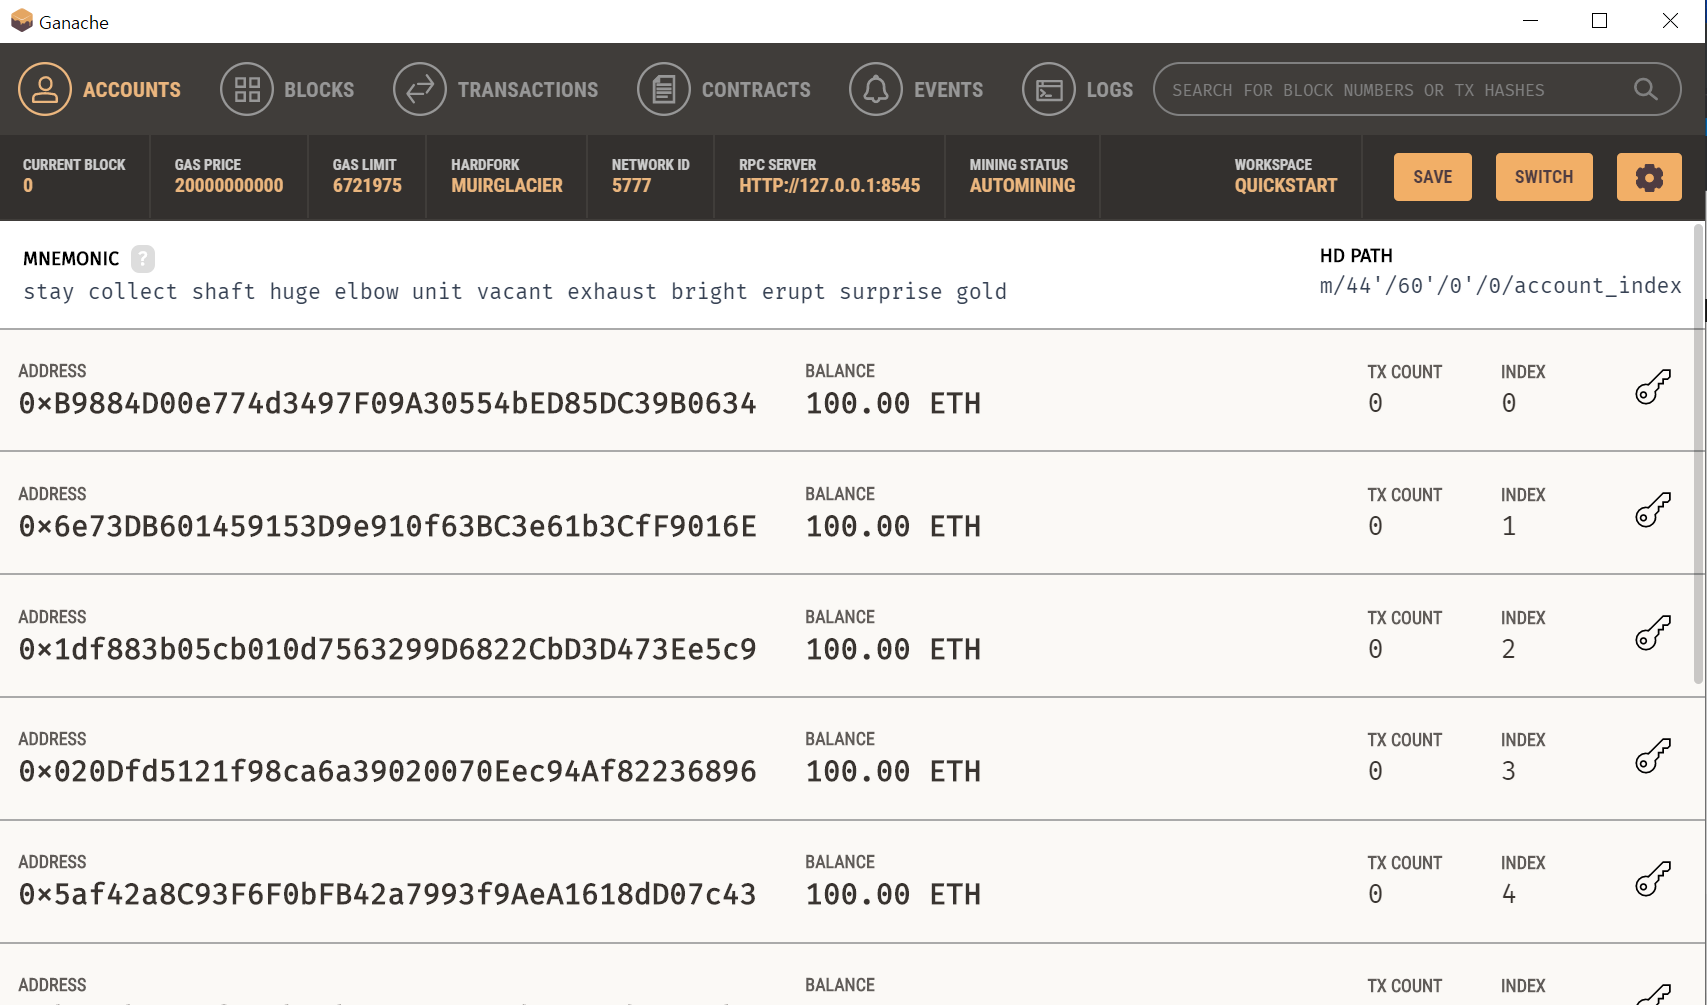Select address 0x6e73DB601459153D9e910f63BC3e61b3CfF9016E
Screen dimensions: 1707x1005
tap(388, 526)
